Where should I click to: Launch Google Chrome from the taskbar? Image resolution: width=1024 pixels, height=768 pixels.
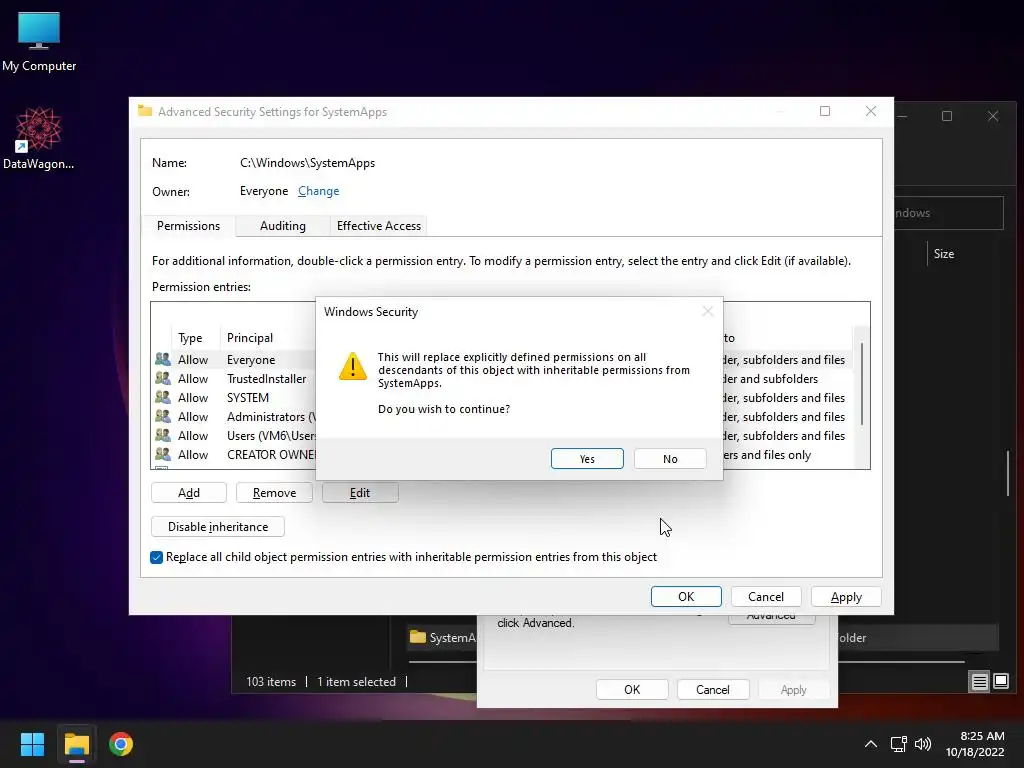(121, 744)
